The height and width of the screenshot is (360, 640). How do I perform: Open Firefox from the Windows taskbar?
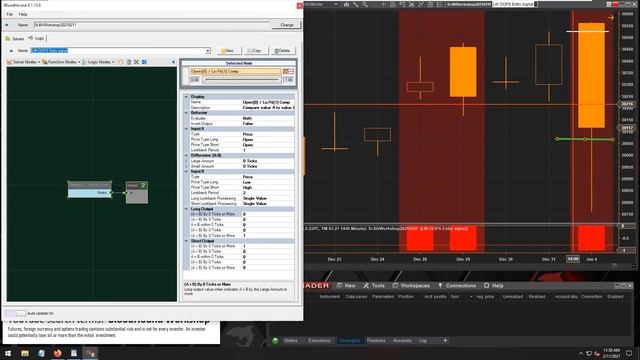pyautogui.click(x=58, y=353)
